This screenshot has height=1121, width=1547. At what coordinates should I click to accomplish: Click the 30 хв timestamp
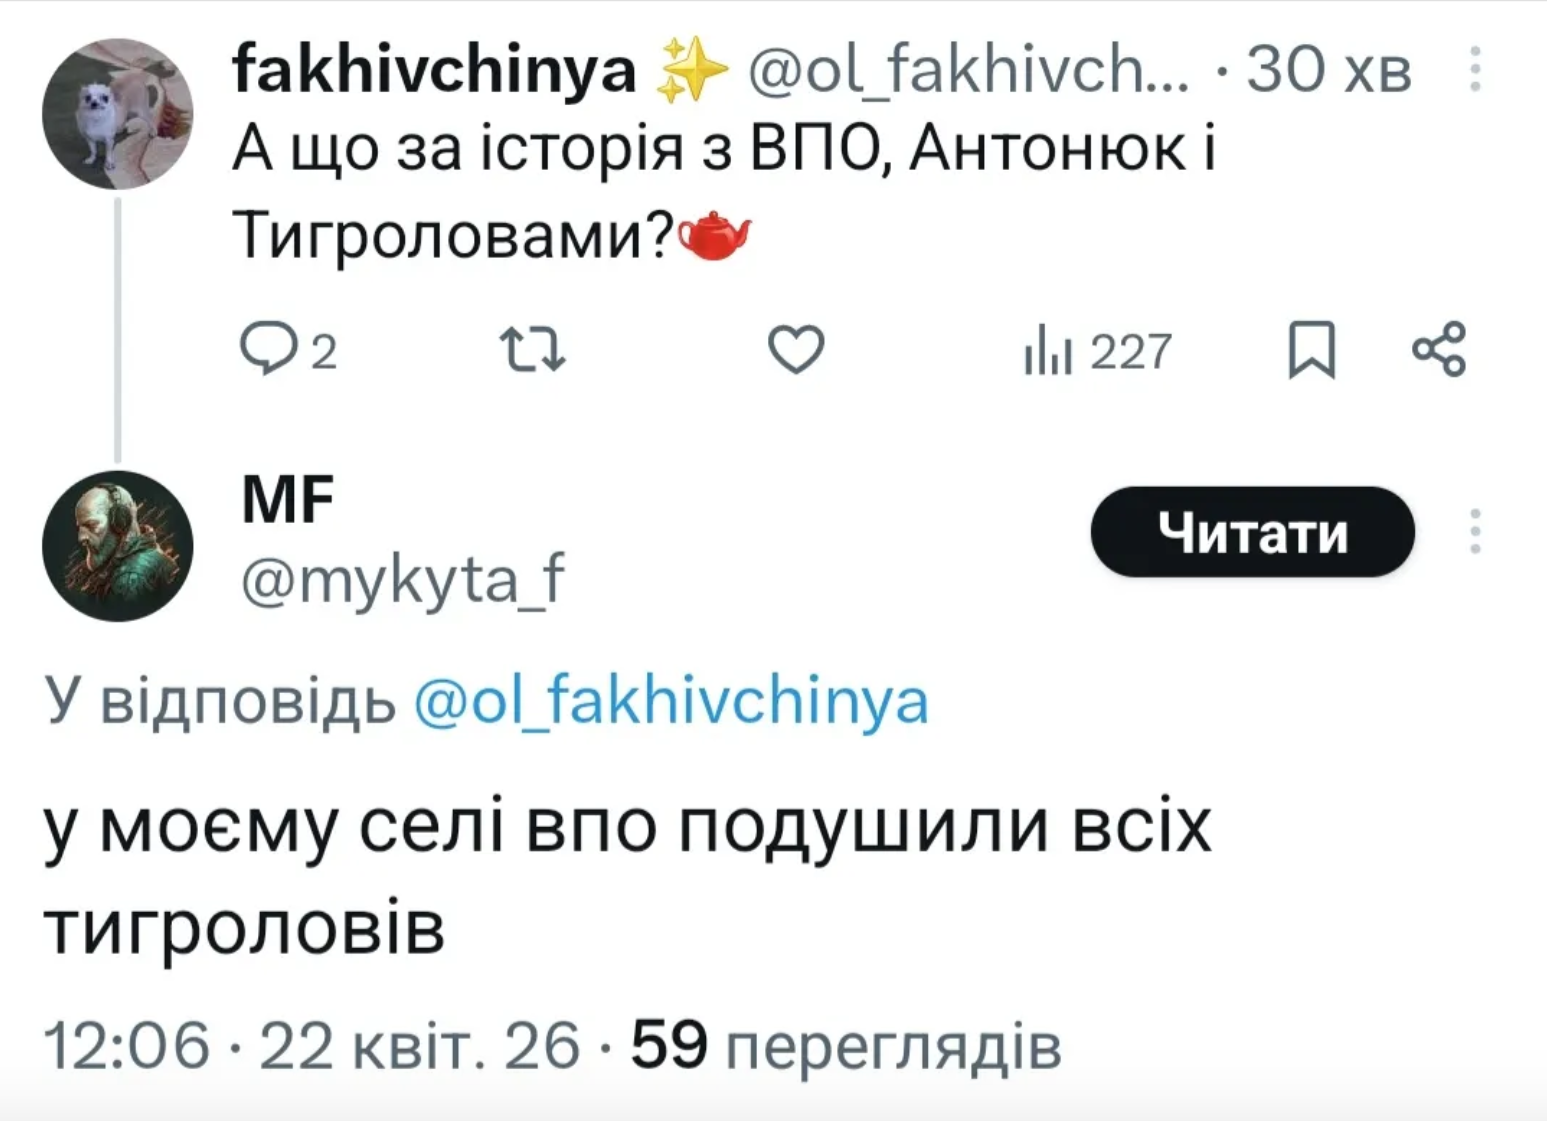point(1328,70)
